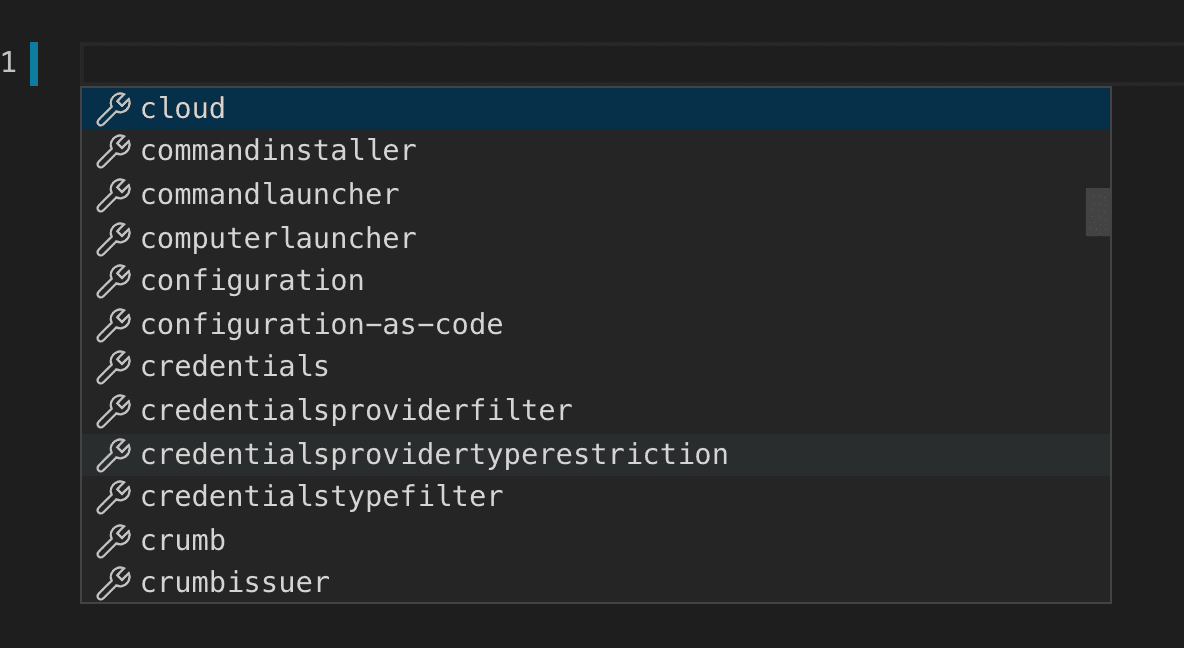
Task: Click the wrench icon beside credentials
Action: (112, 366)
